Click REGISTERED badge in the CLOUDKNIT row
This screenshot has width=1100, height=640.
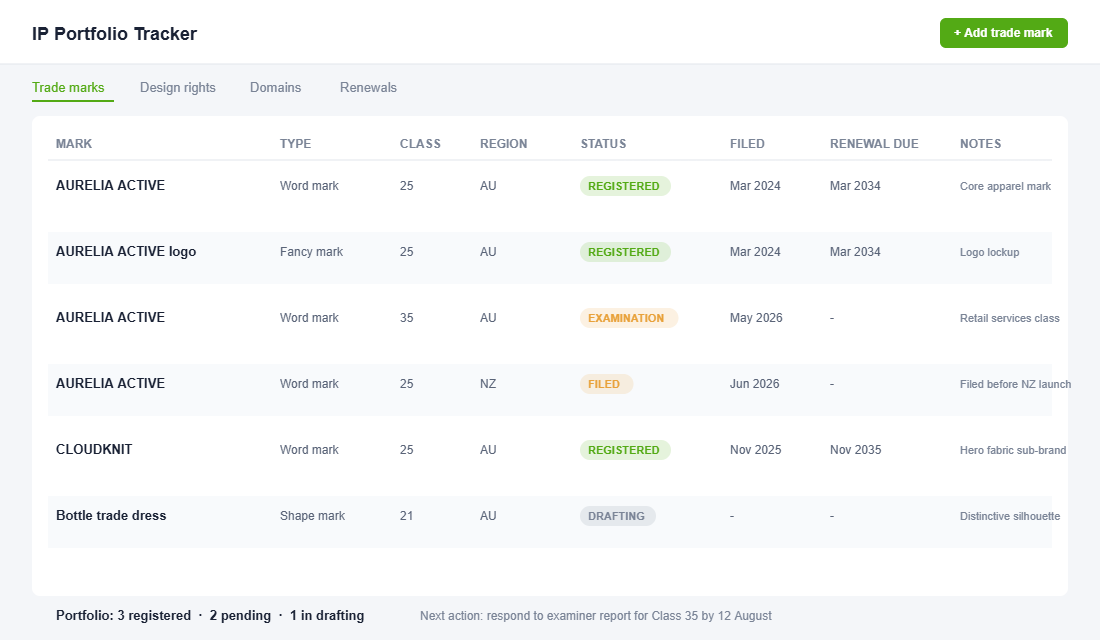coord(625,450)
